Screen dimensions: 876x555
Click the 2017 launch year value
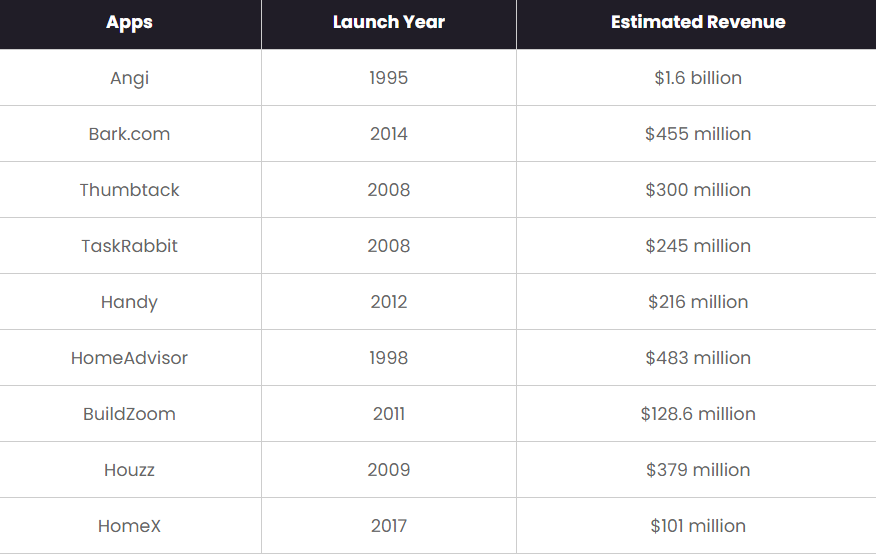click(389, 525)
